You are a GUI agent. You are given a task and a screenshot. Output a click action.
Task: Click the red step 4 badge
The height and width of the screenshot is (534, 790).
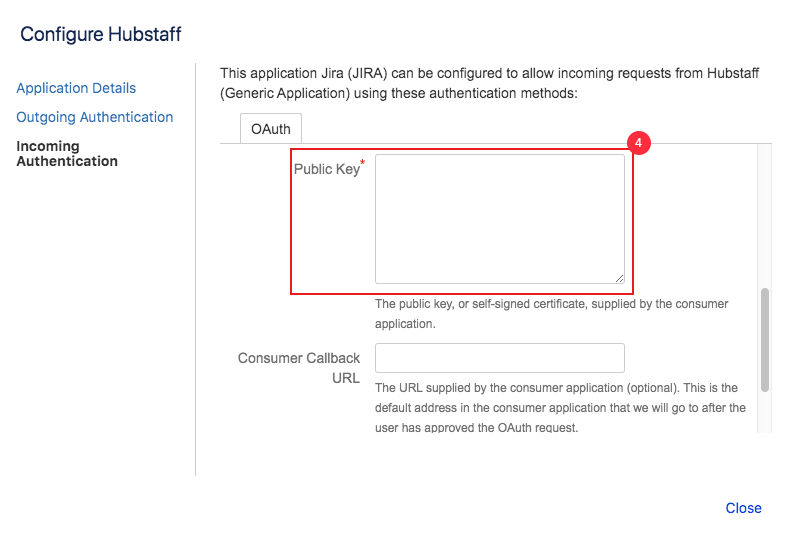click(638, 143)
